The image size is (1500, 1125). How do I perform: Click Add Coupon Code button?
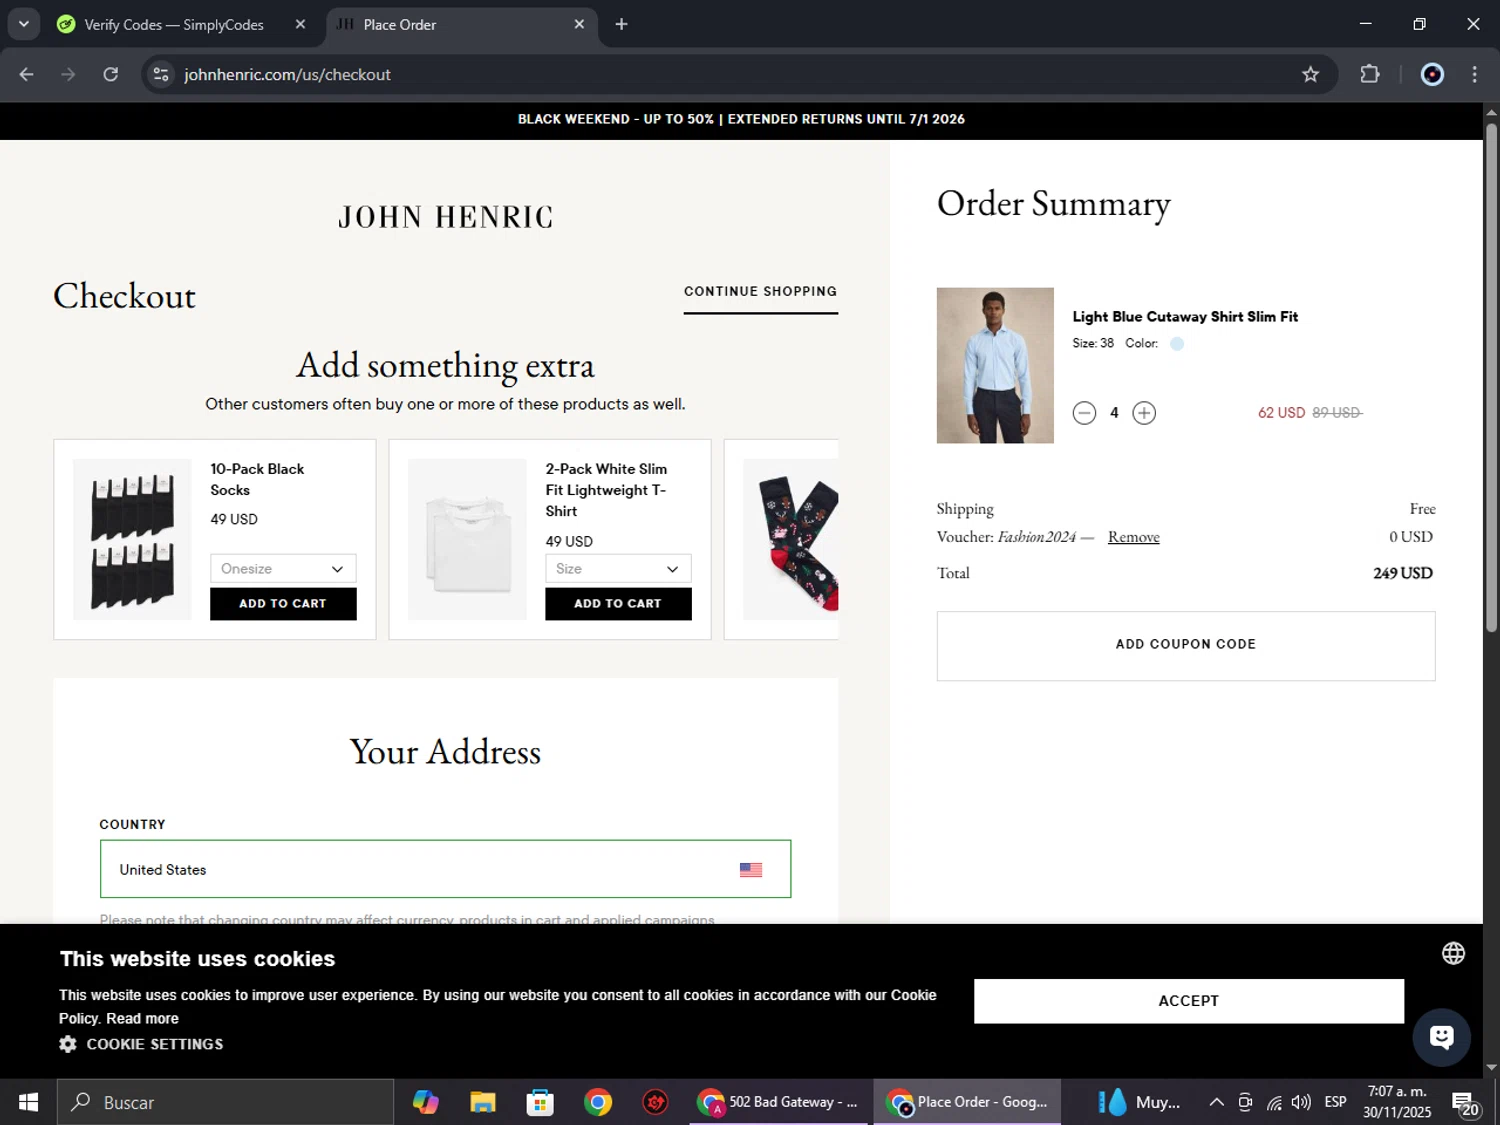tap(1186, 645)
